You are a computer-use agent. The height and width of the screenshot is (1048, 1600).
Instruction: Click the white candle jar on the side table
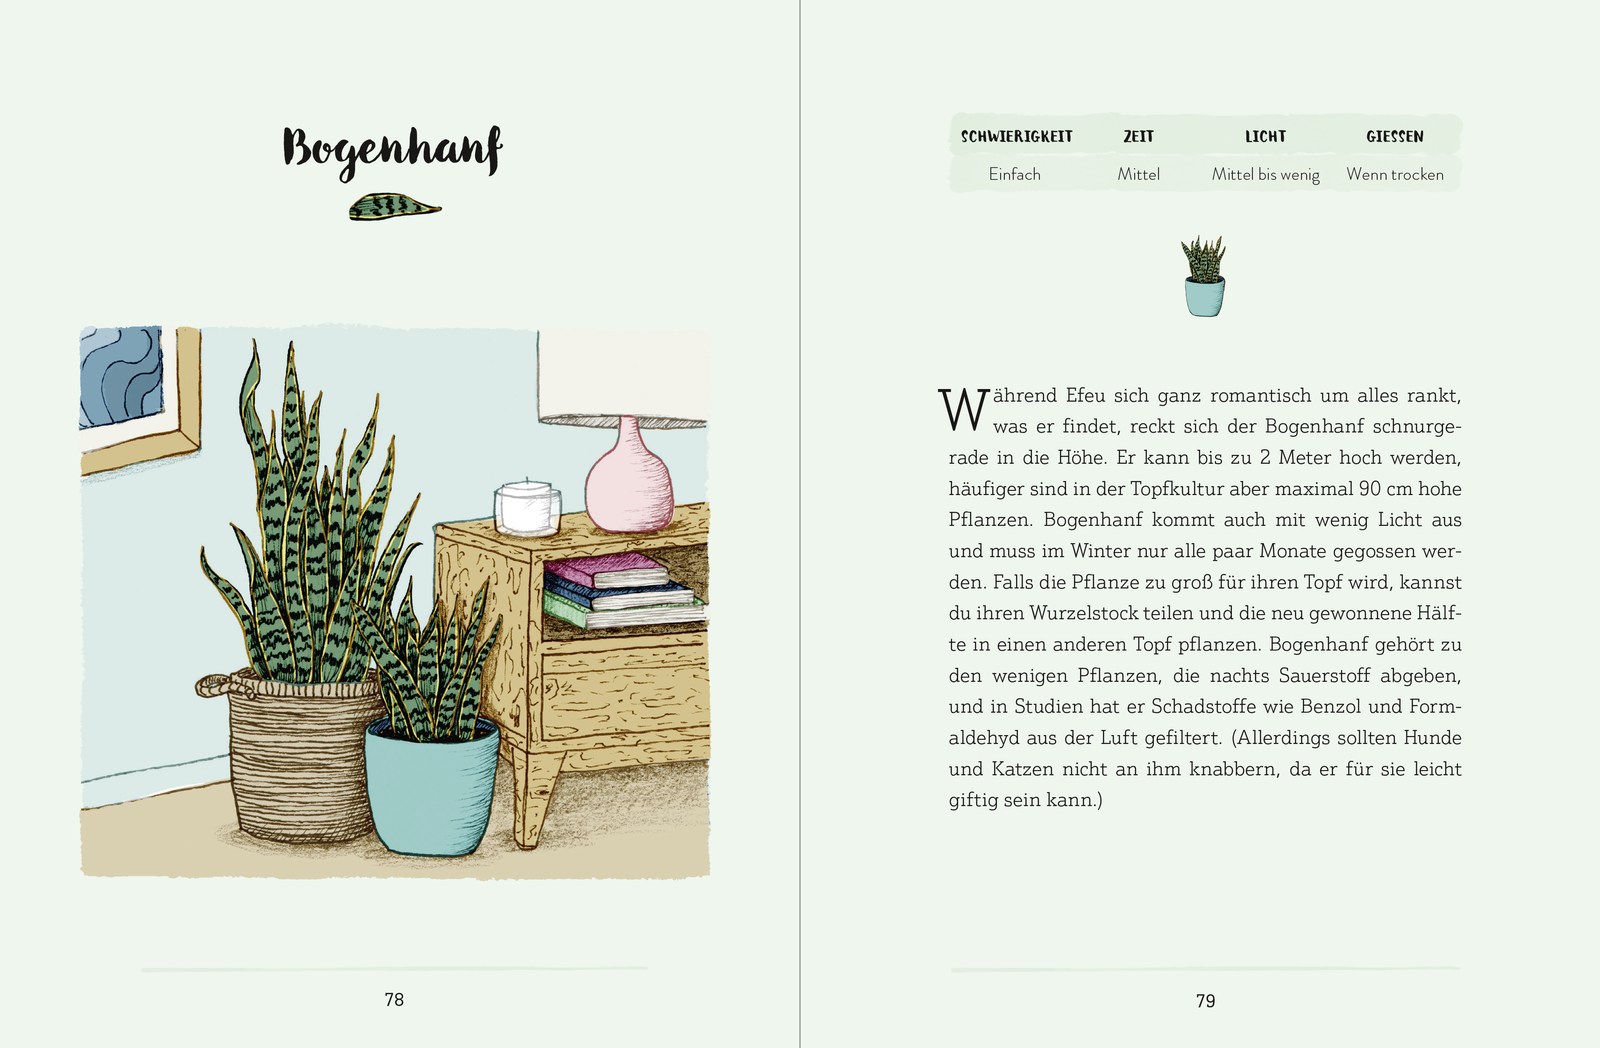click(x=527, y=507)
